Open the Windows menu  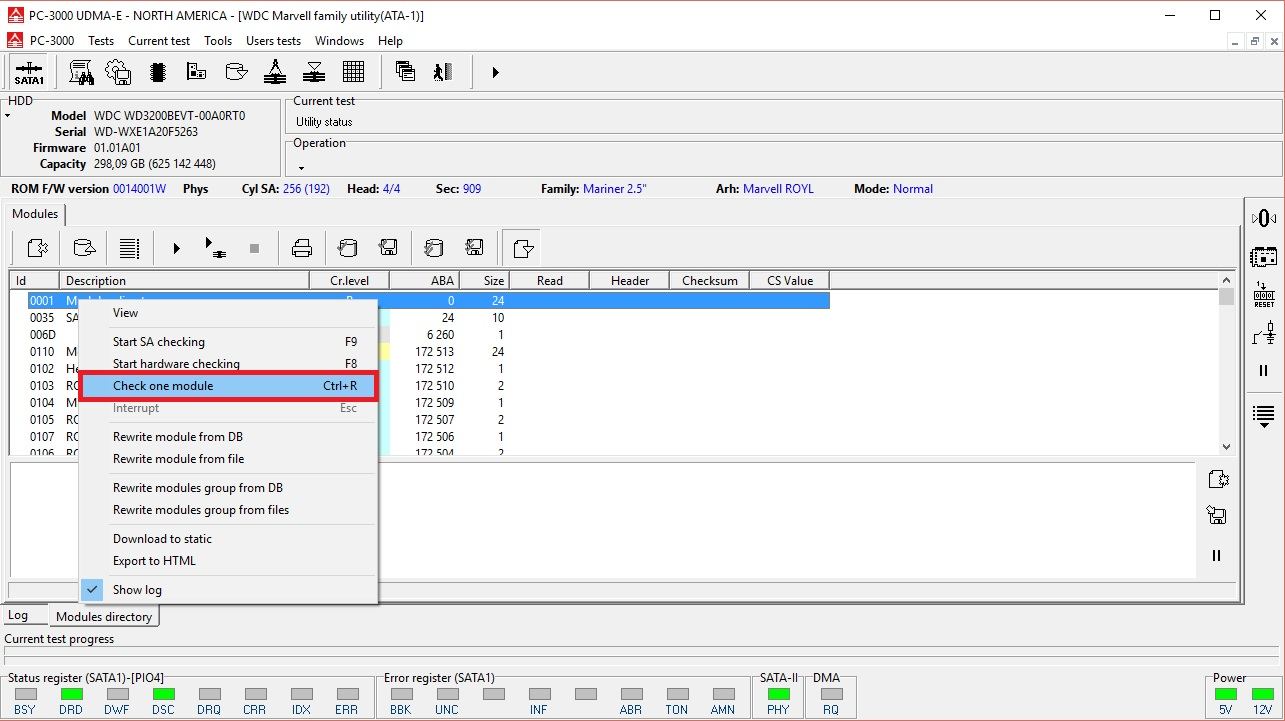[339, 41]
